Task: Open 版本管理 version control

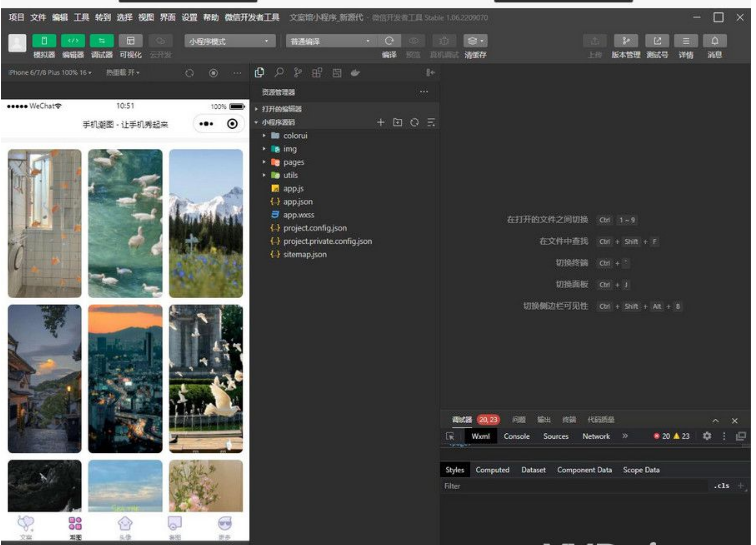Action: click(x=626, y=41)
